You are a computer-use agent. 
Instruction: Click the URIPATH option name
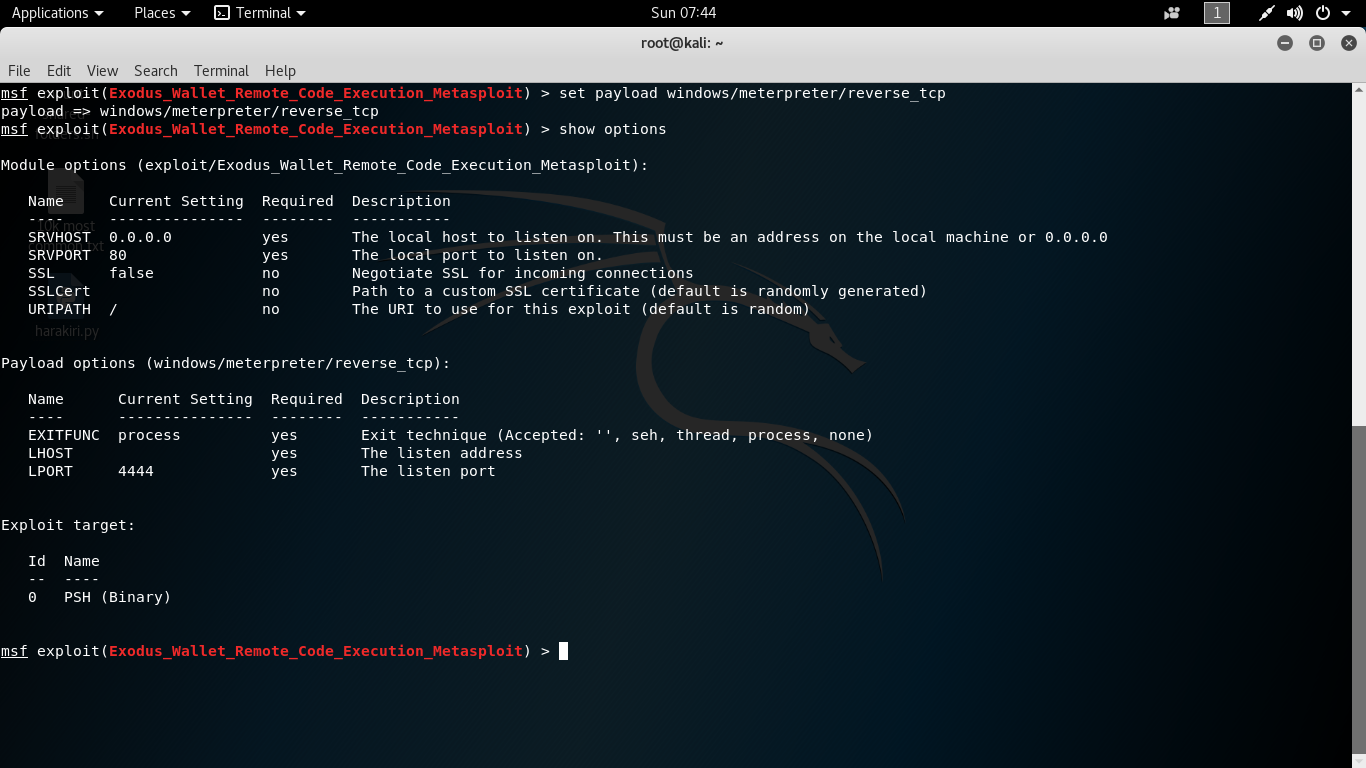pyautogui.click(x=59, y=309)
